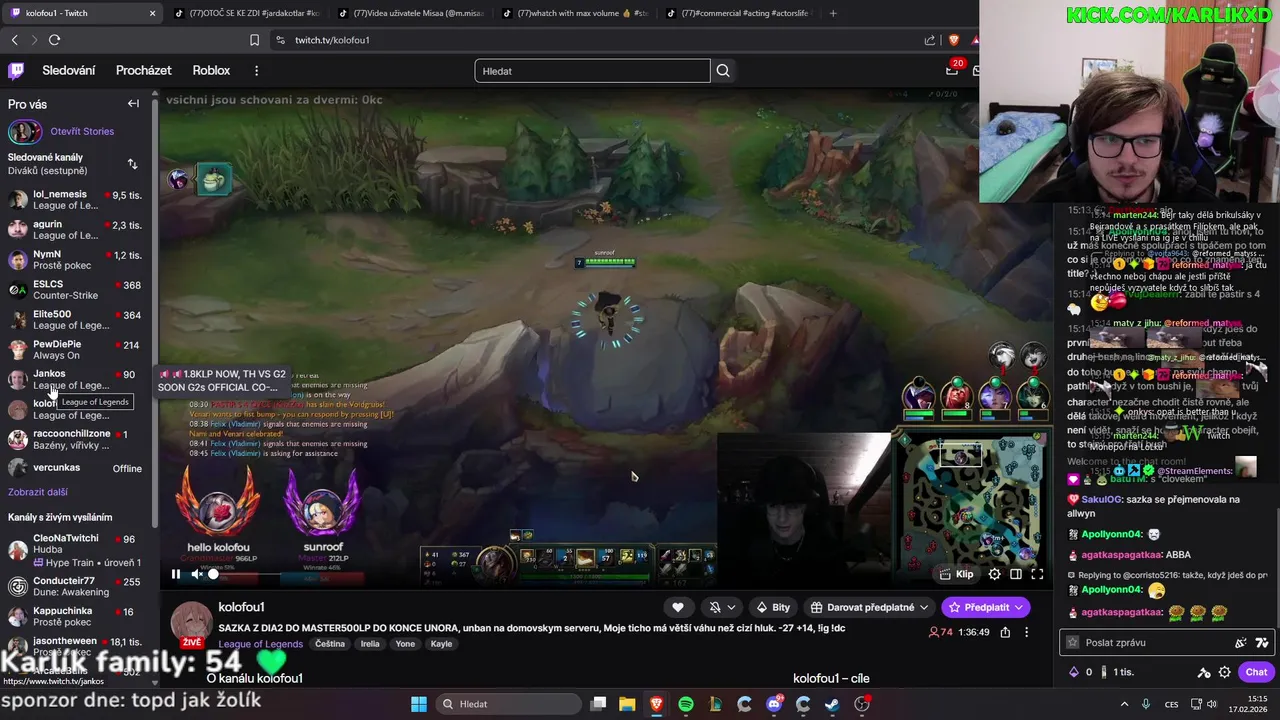Collapse the Pro vás sidebar
The image size is (1280, 720).
133,104
